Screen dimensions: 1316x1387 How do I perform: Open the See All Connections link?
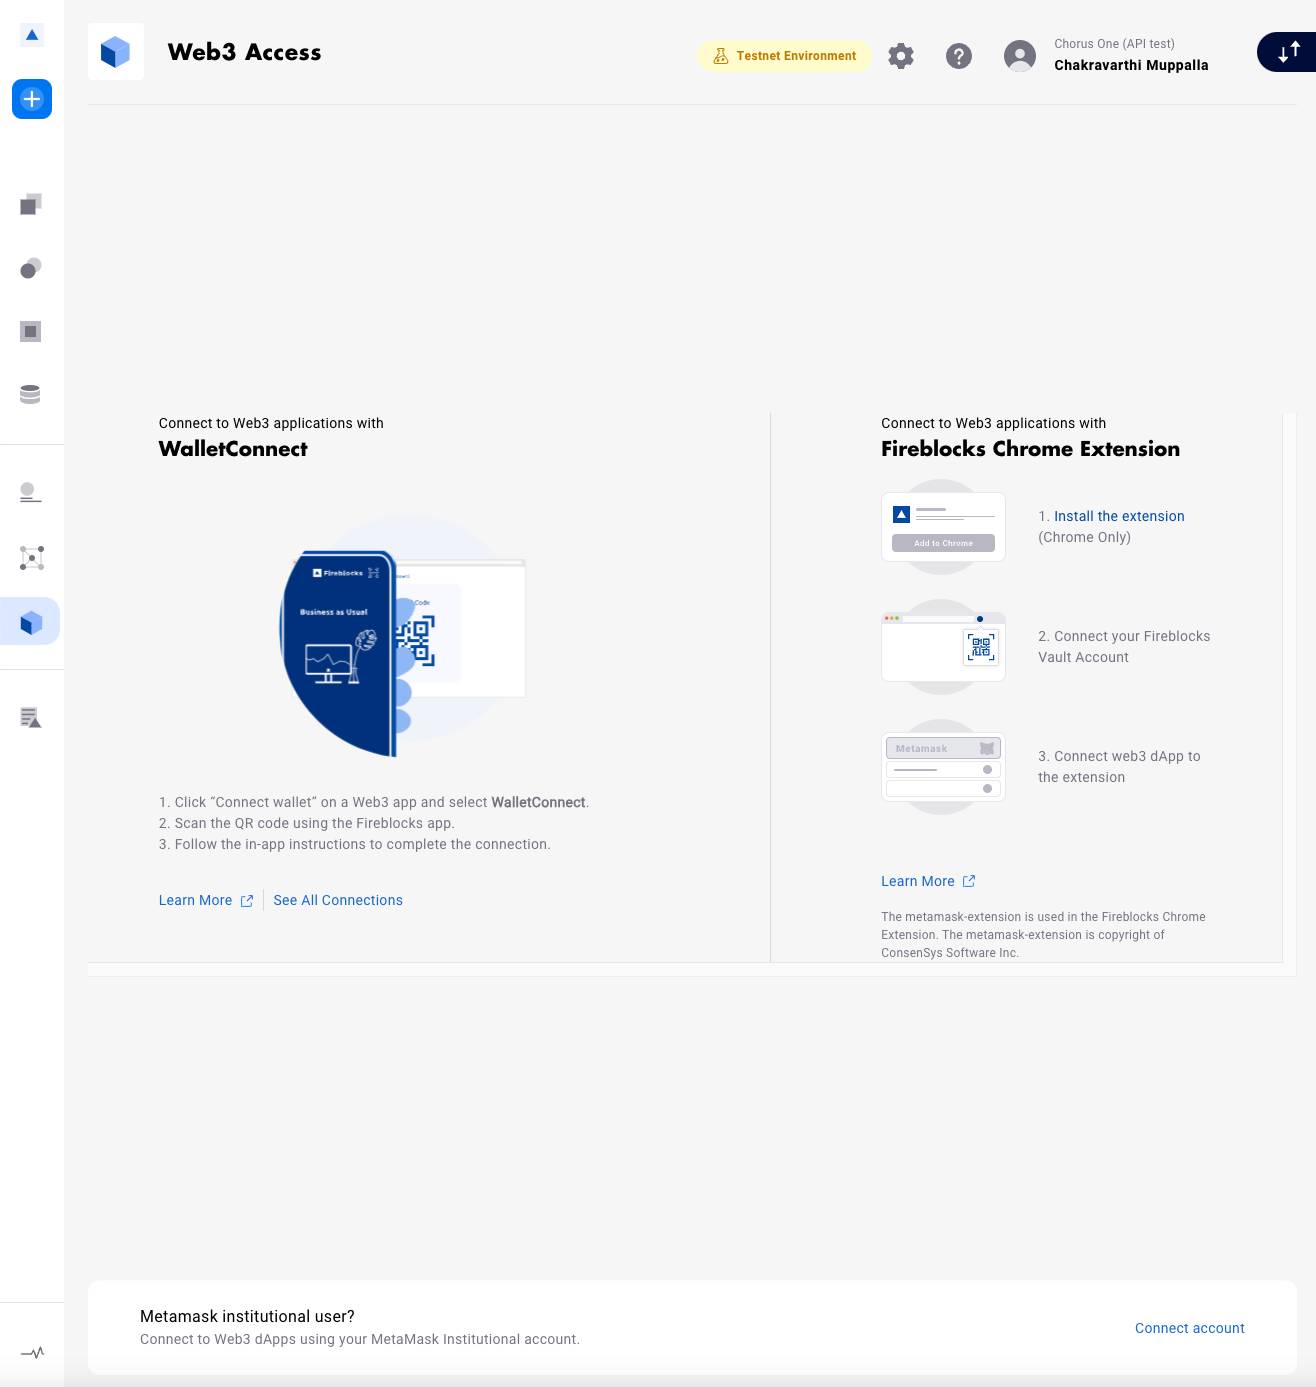click(x=338, y=900)
